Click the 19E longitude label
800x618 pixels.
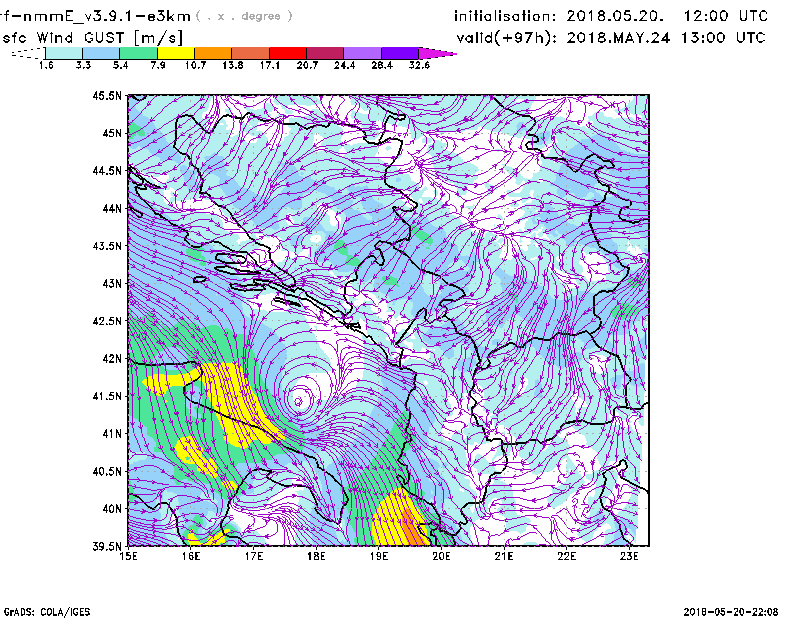[x=379, y=556]
